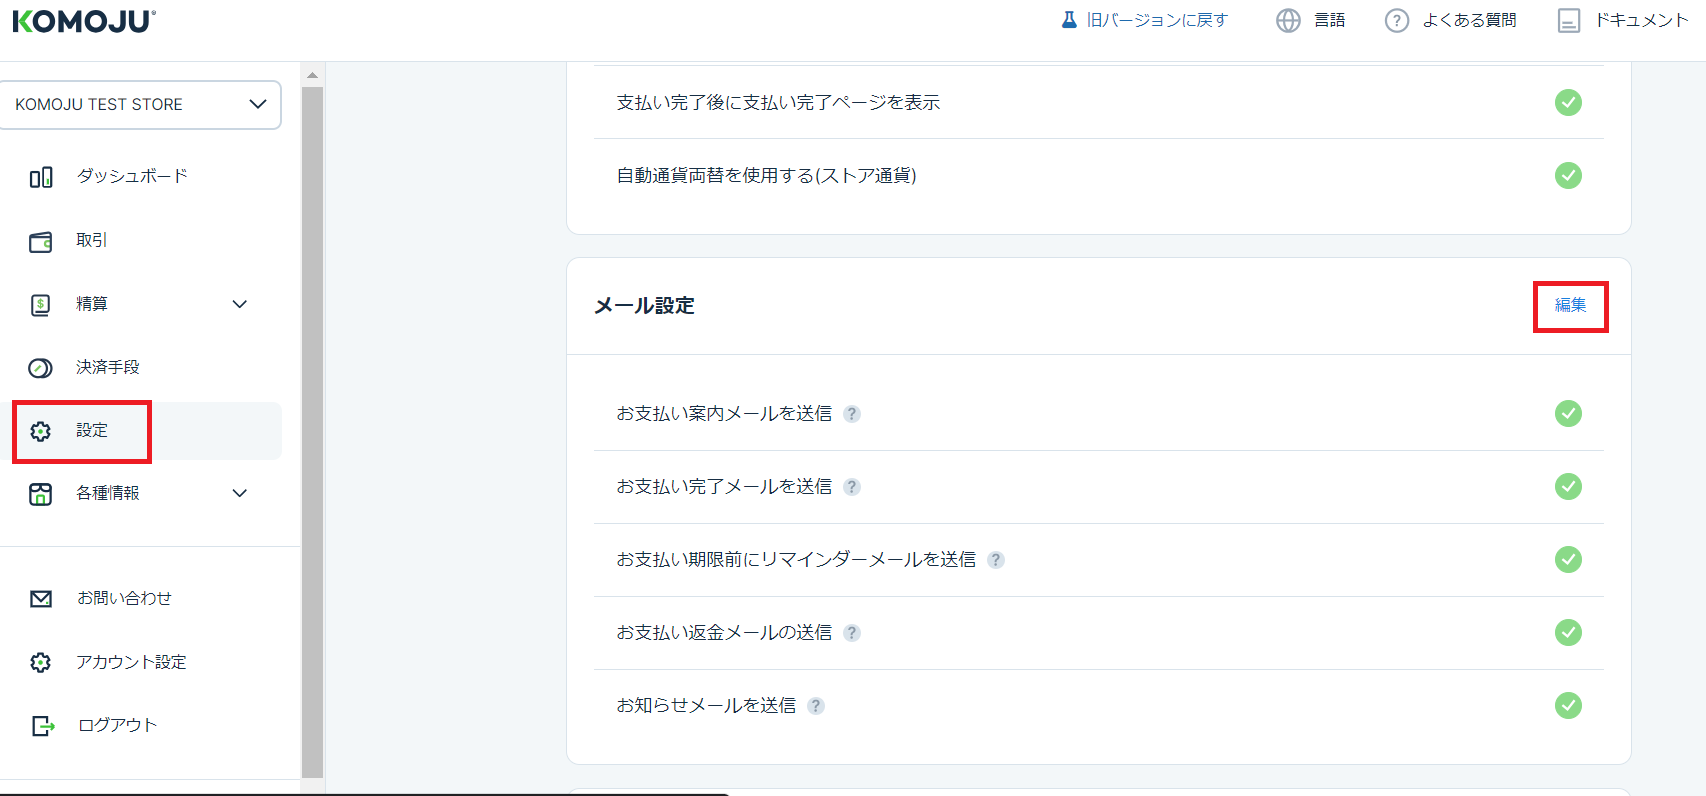Click help icon beside お知らせメールを送信
Screen dimensions: 1706x796
click(816, 706)
